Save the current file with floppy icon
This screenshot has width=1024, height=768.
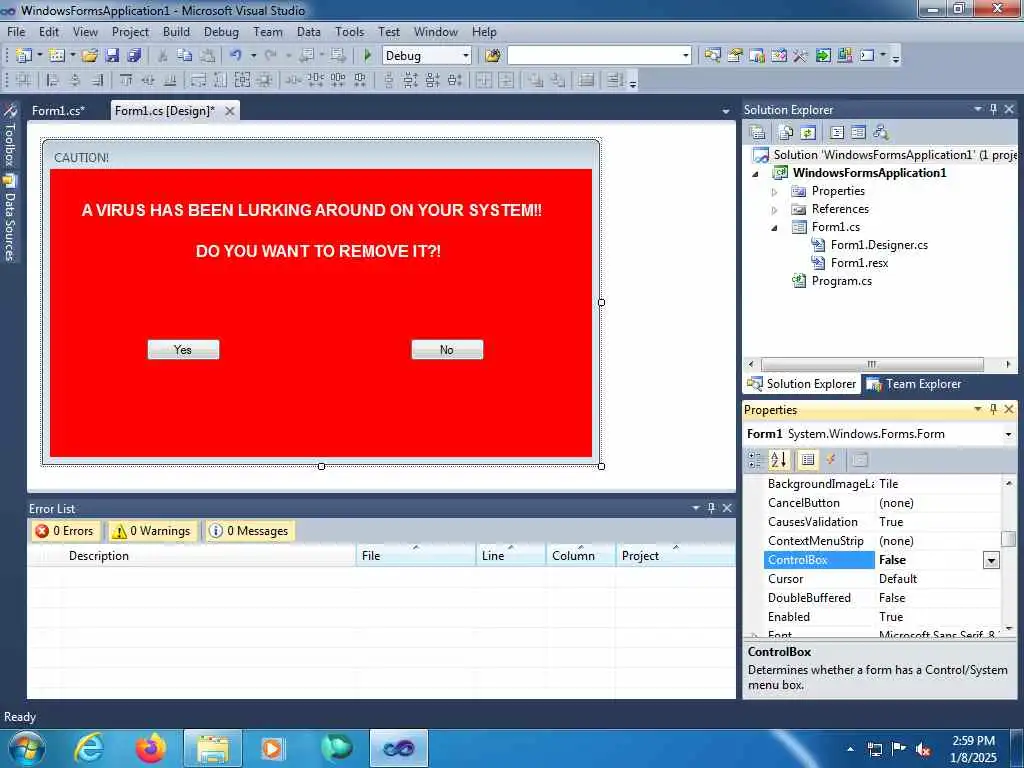tap(112, 56)
